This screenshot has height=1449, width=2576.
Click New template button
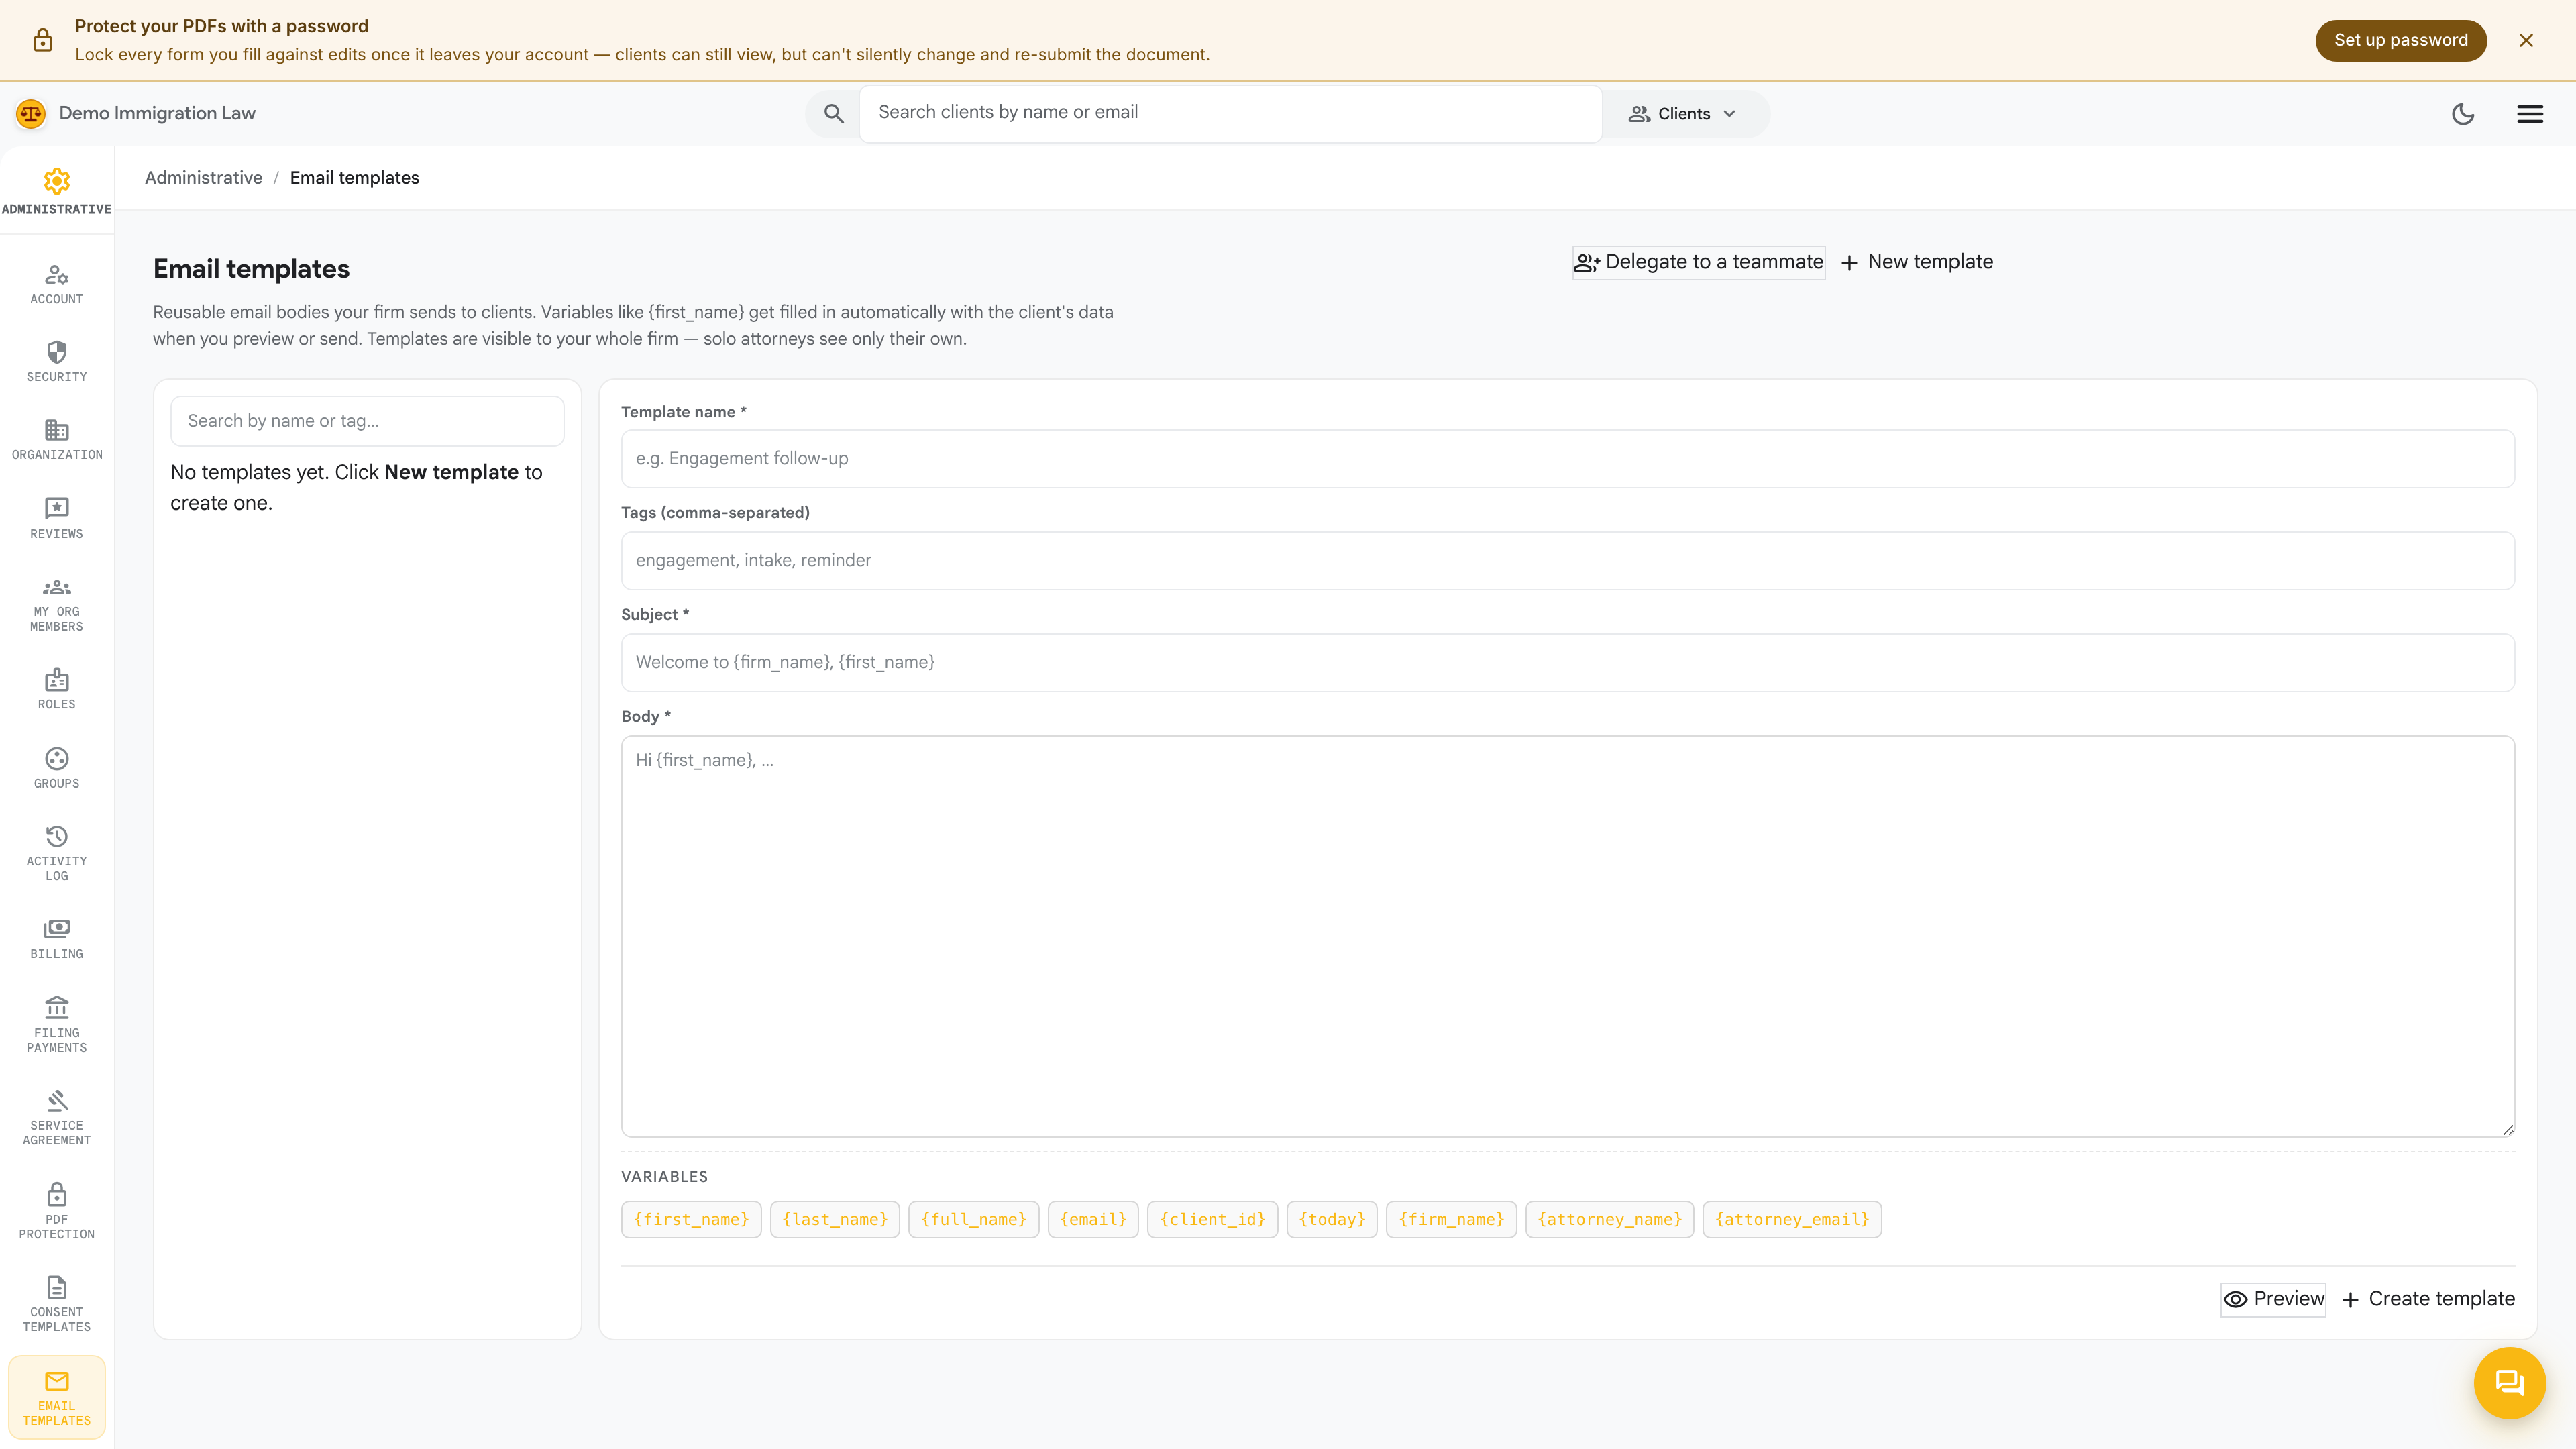pos(1916,262)
